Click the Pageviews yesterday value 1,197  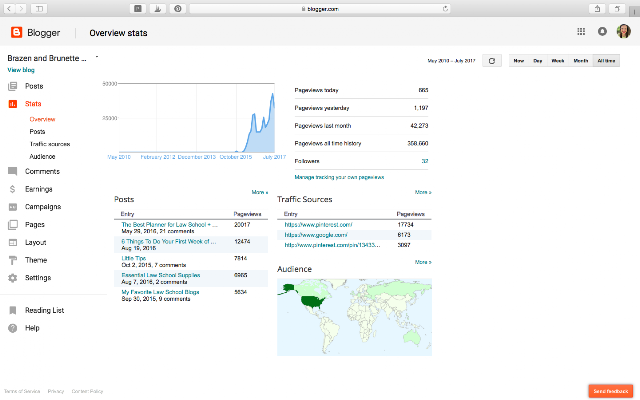tap(421, 108)
